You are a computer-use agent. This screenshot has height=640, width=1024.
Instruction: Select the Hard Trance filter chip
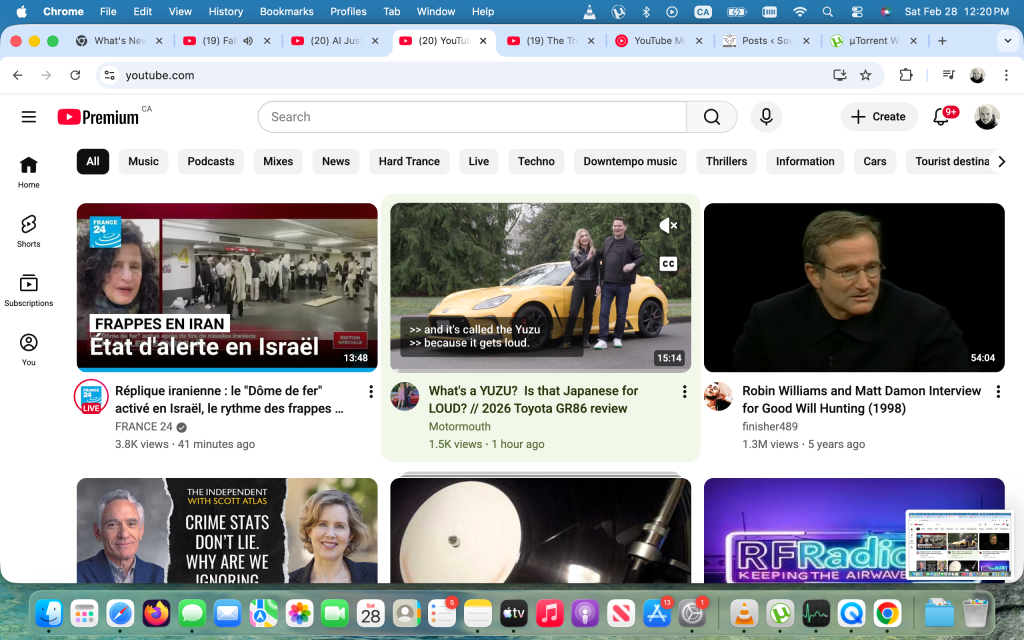pyautogui.click(x=409, y=161)
